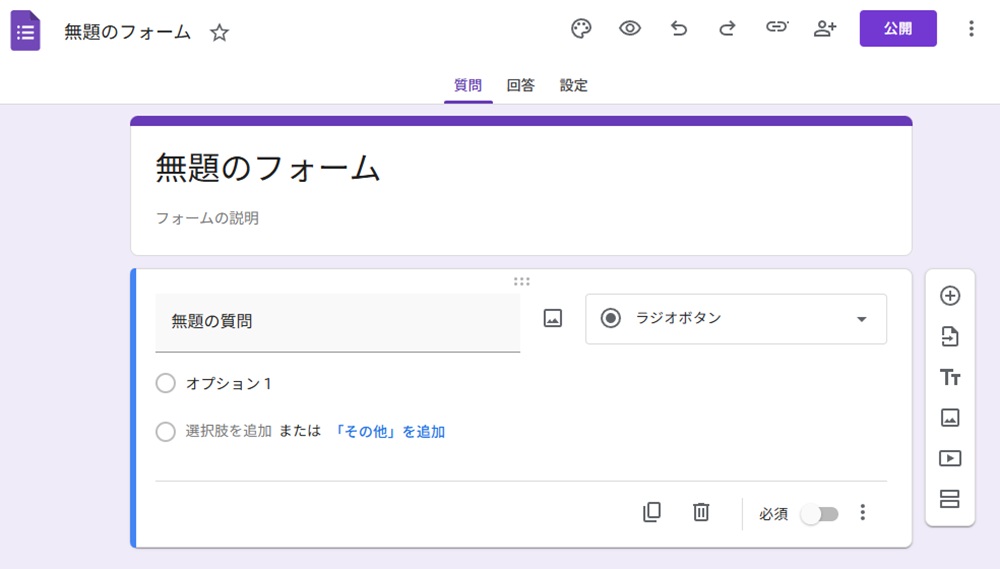Copy the responder link icon
The height and width of the screenshot is (569, 1000).
777,29
